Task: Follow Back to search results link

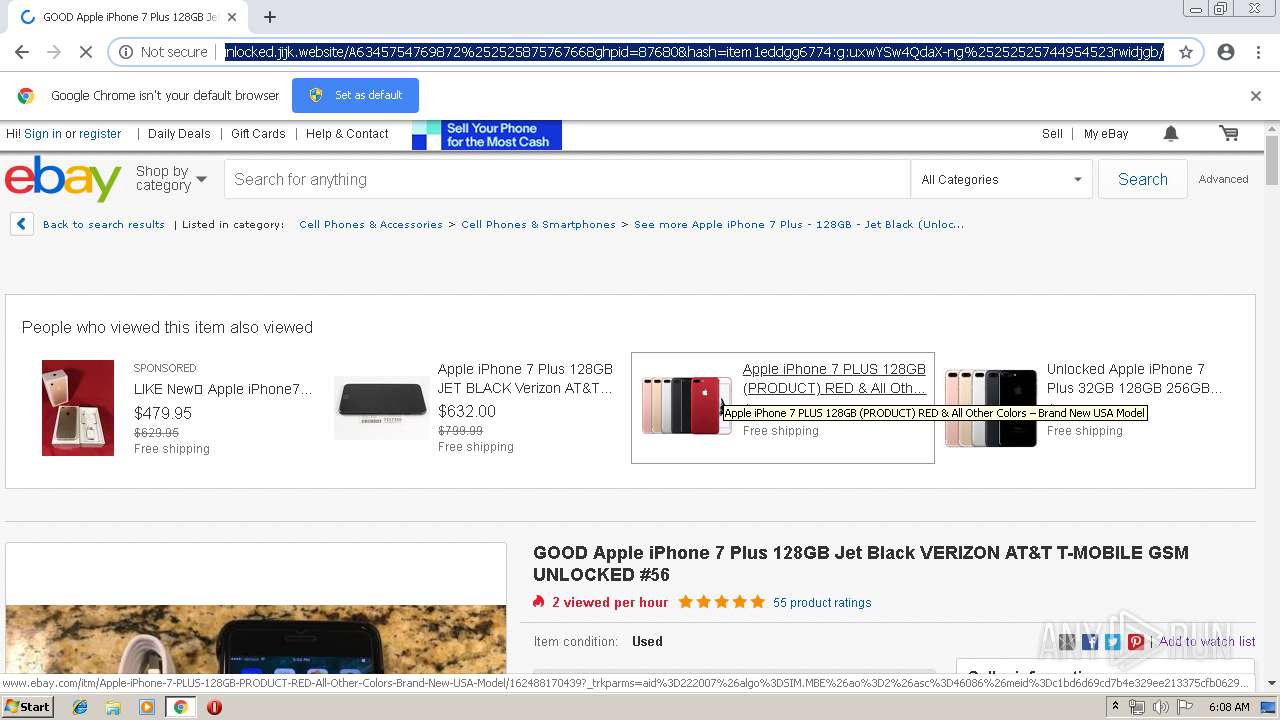Action: pyautogui.click(x=104, y=225)
